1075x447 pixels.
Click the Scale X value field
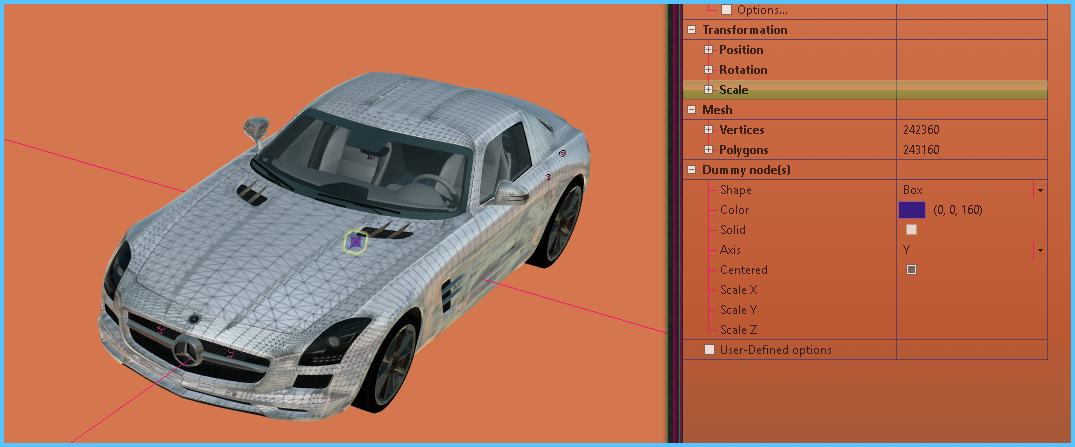(970, 290)
